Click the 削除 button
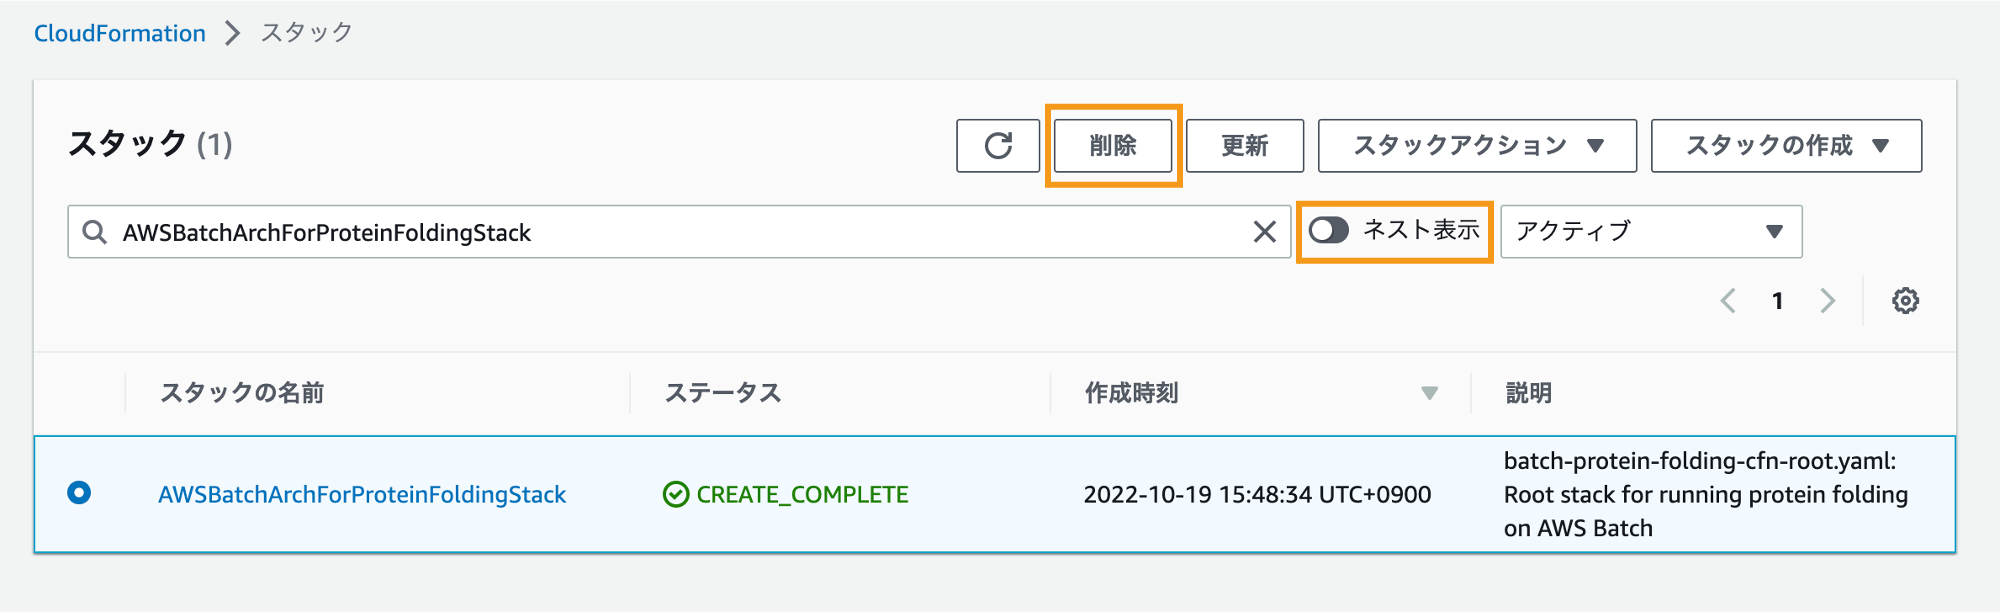This screenshot has width=2002, height=612. [x=1113, y=146]
